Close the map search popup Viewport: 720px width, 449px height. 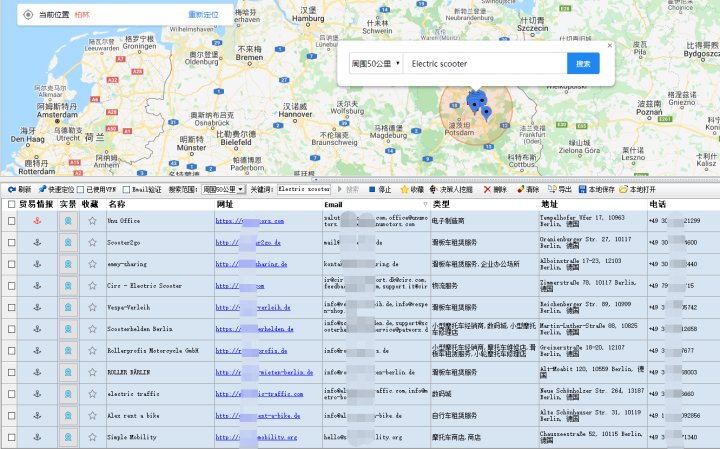[610, 45]
